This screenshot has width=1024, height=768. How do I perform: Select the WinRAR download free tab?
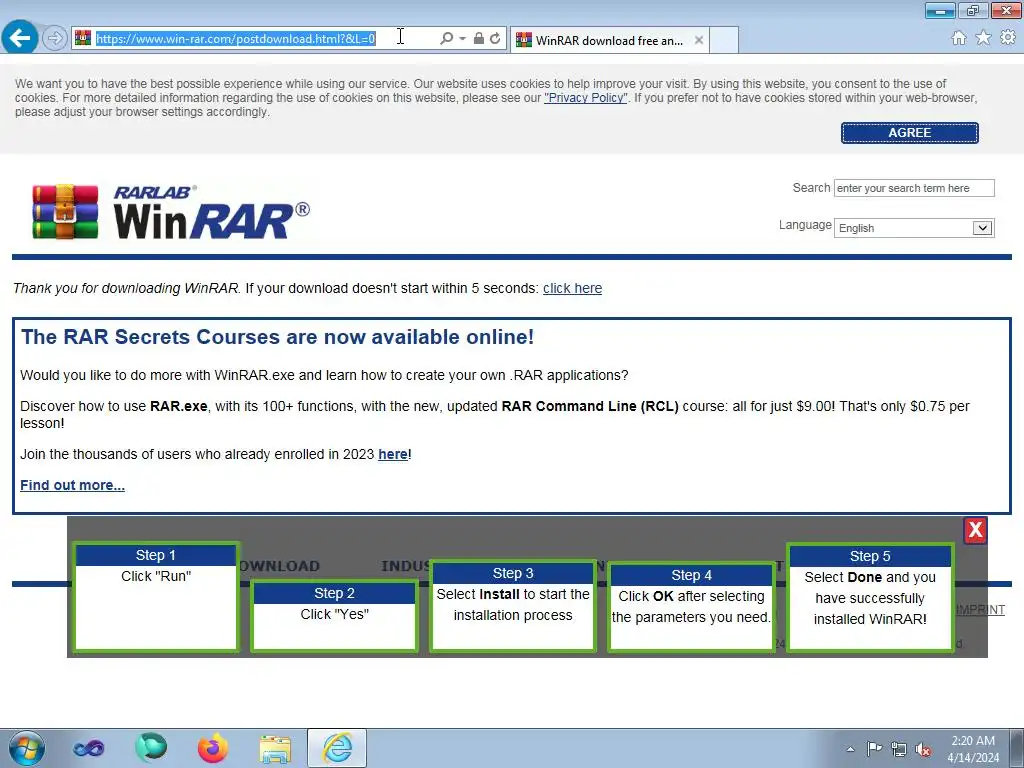(609, 40)
